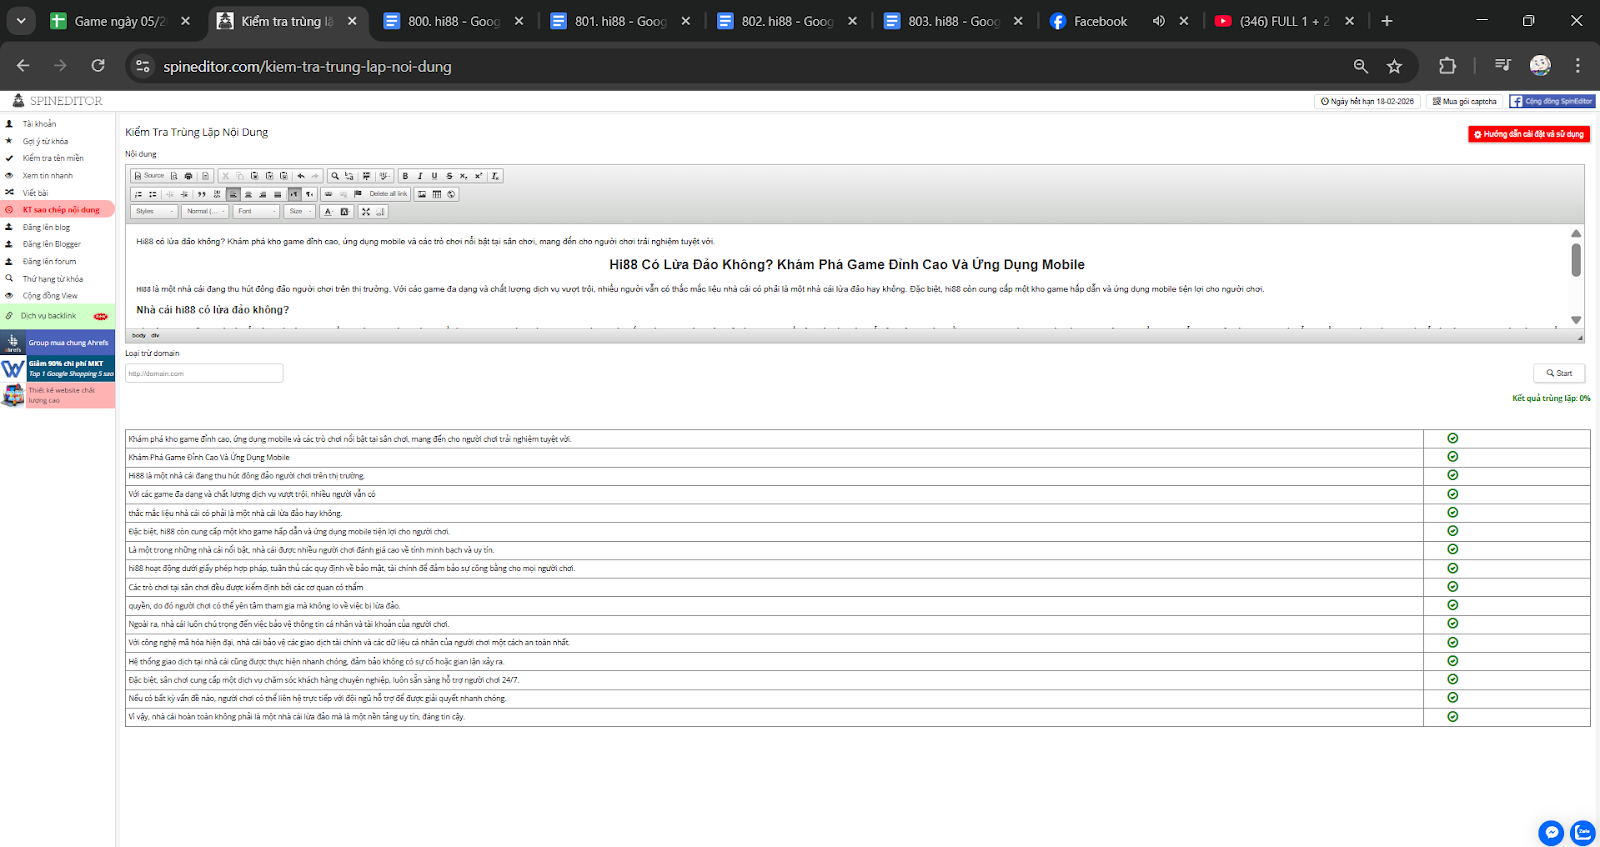This screenshot has height=847, width=1600.
Task: Open the Find magnifier in editor toolbar
Action: tap(335, 176)
